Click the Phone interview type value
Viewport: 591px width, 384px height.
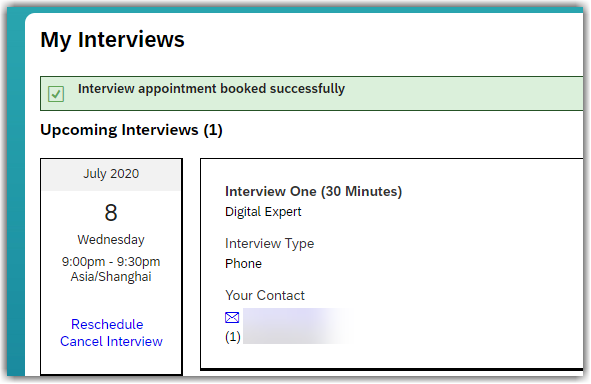(x=243, y=263)
